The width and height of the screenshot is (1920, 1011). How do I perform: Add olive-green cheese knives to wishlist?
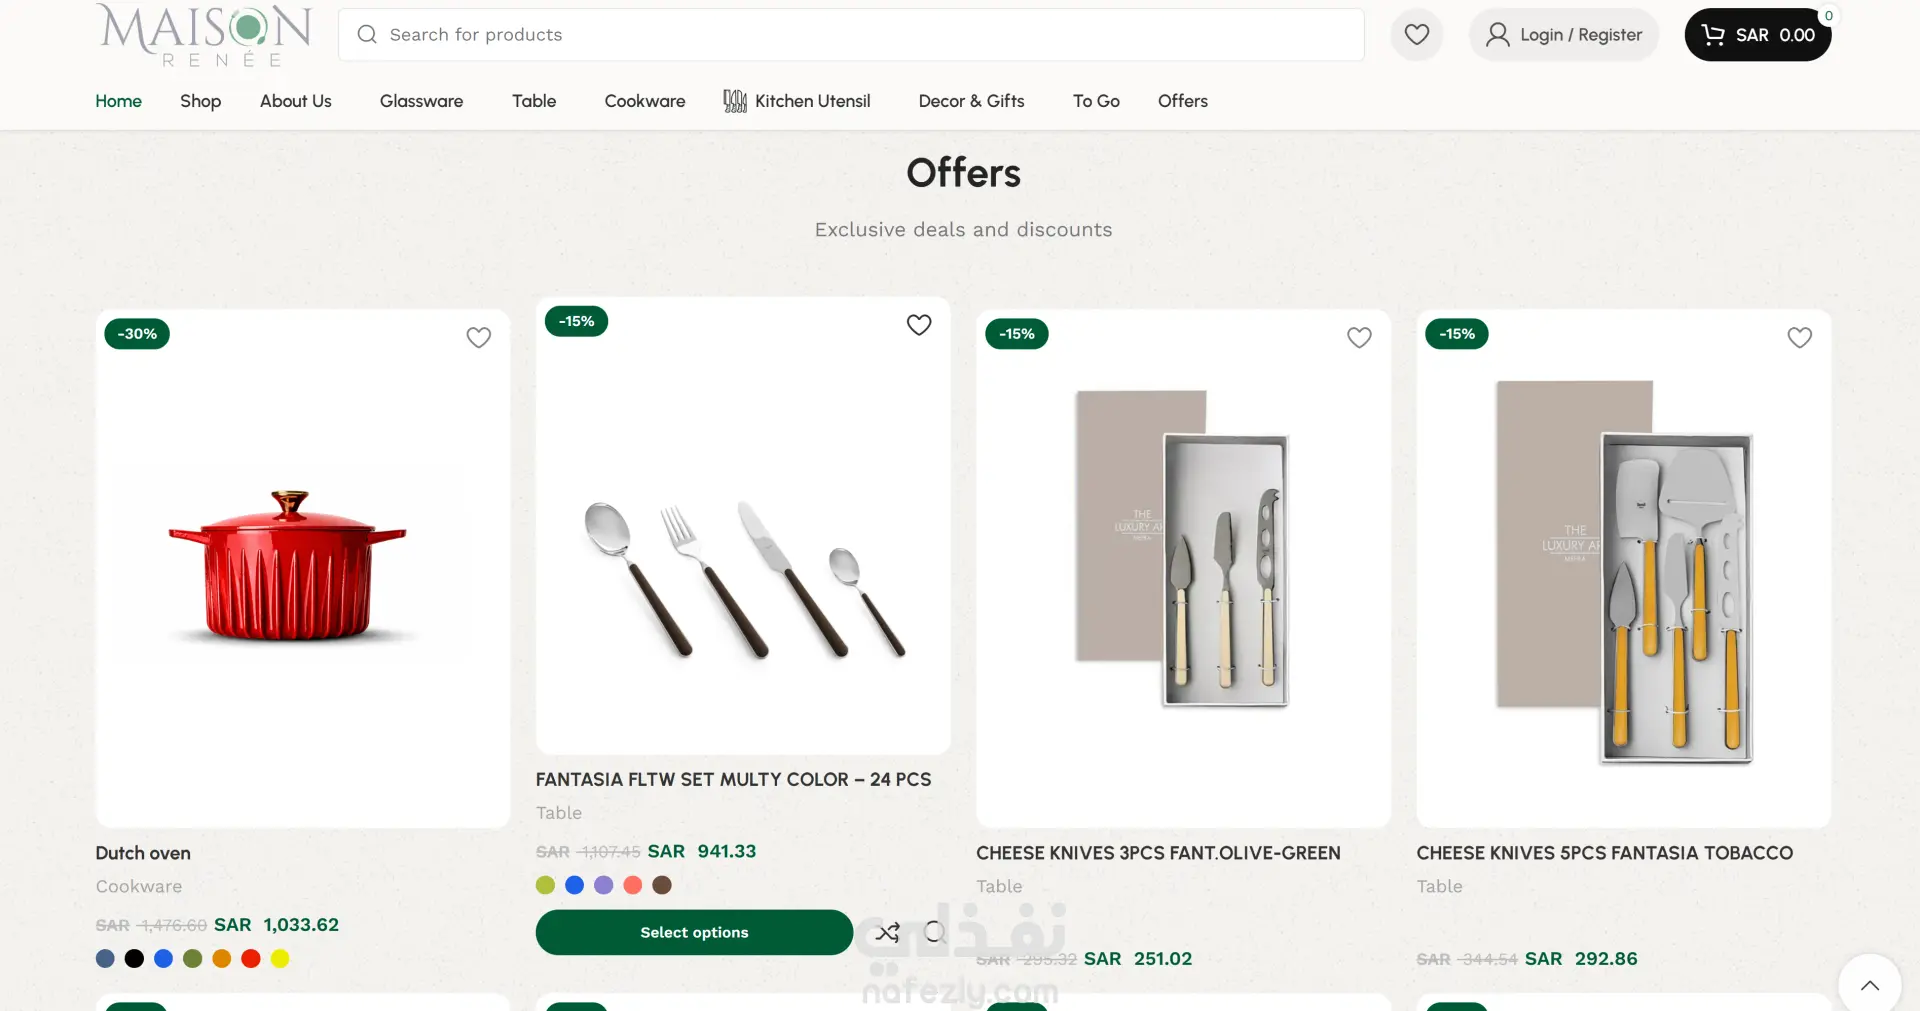point(1359,338)
